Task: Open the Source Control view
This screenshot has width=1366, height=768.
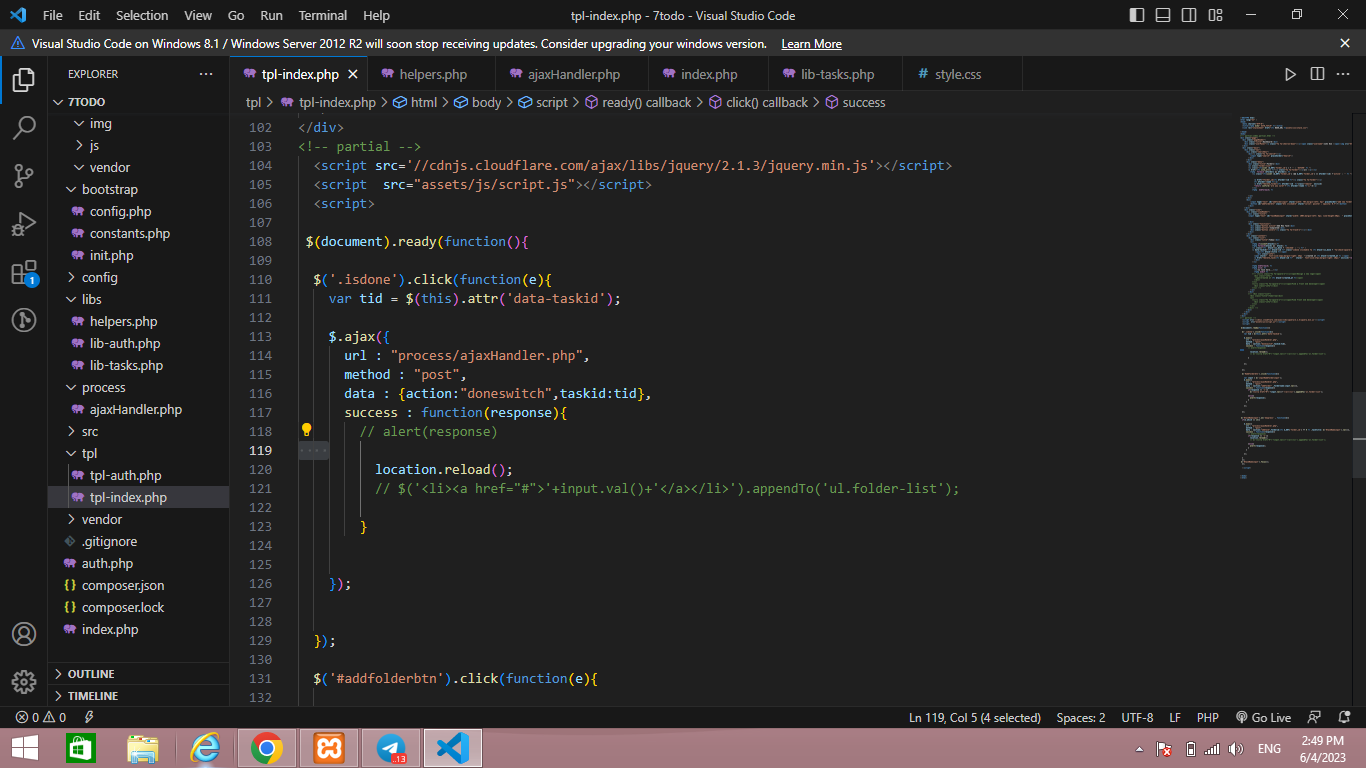Action: pos(24,177)
